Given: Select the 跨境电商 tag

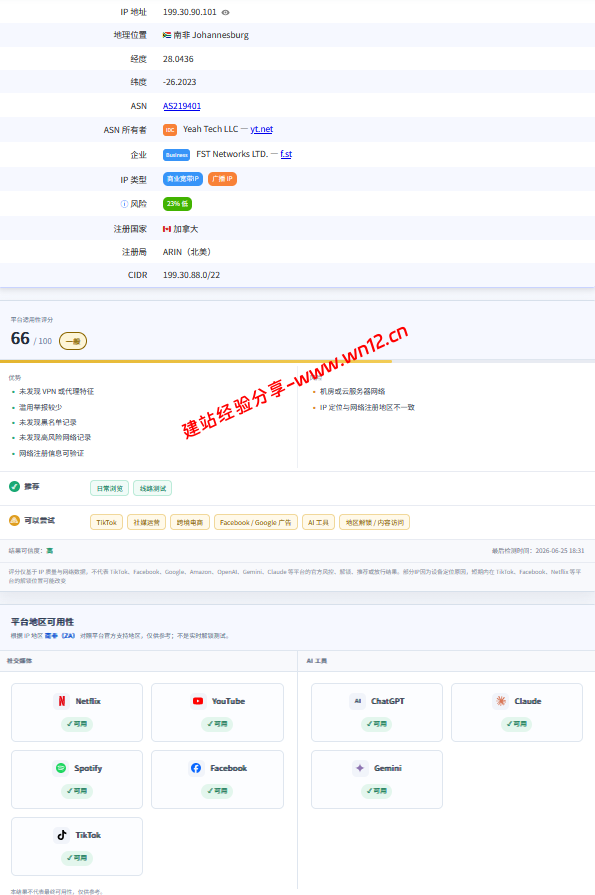Looking at the screenshot, I should [x=190, y=522].
